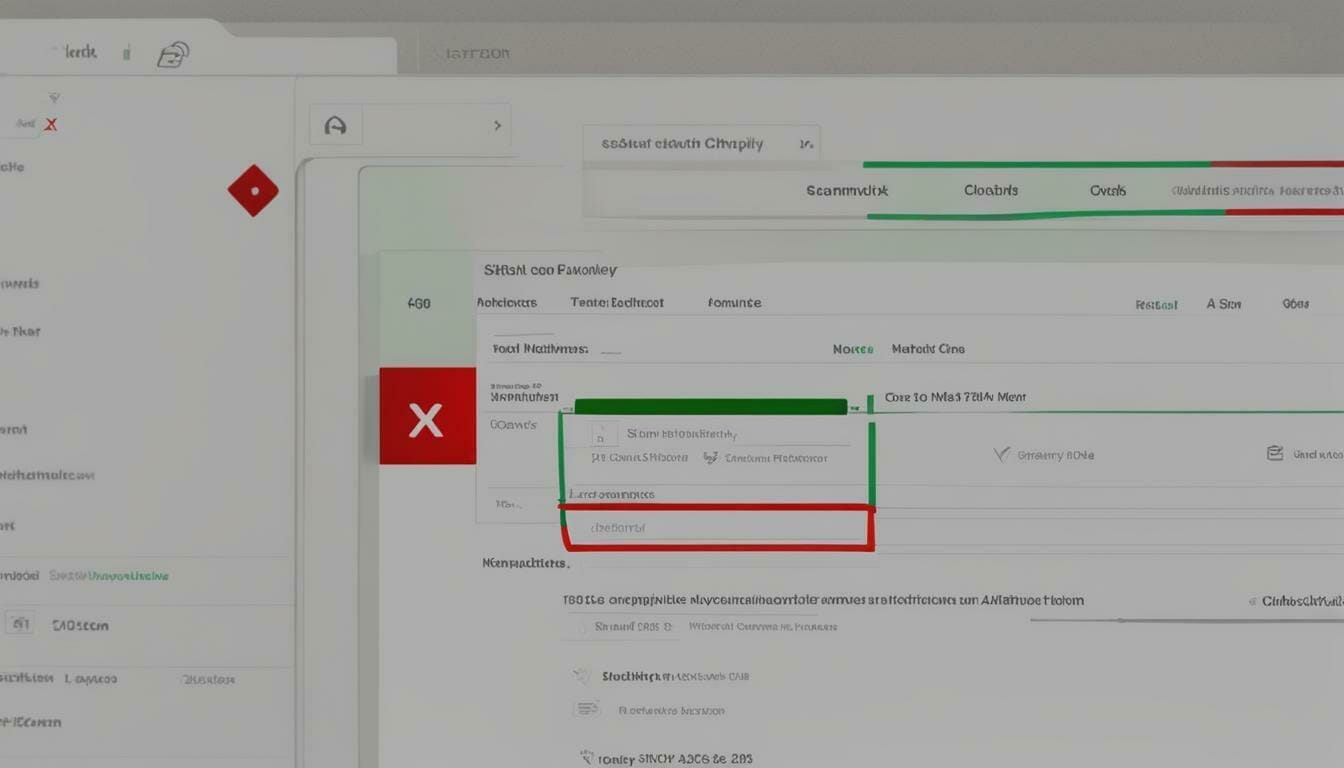Click the small document icon beside the search box

(x=336, y=124)
